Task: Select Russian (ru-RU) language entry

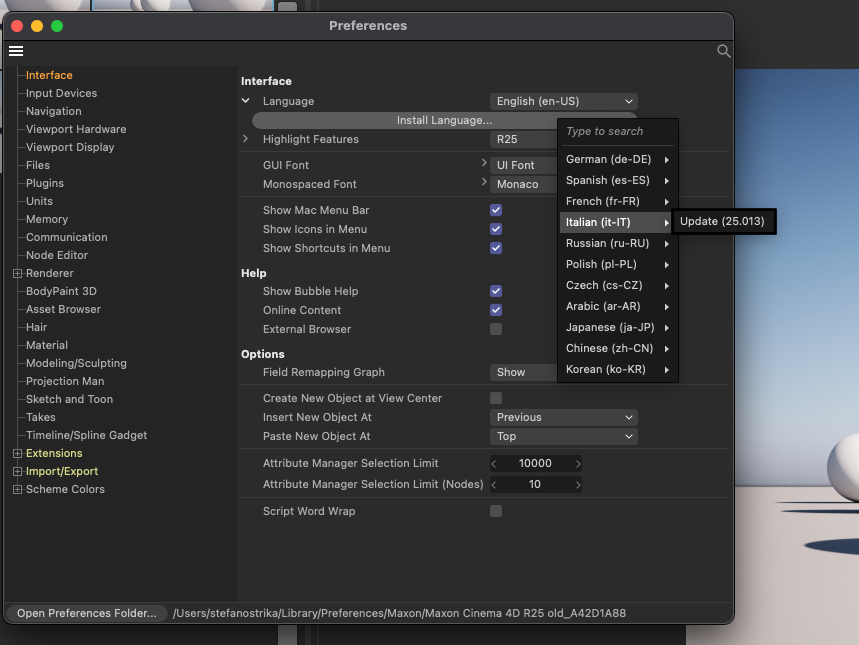Action: (x=618, y=243)
